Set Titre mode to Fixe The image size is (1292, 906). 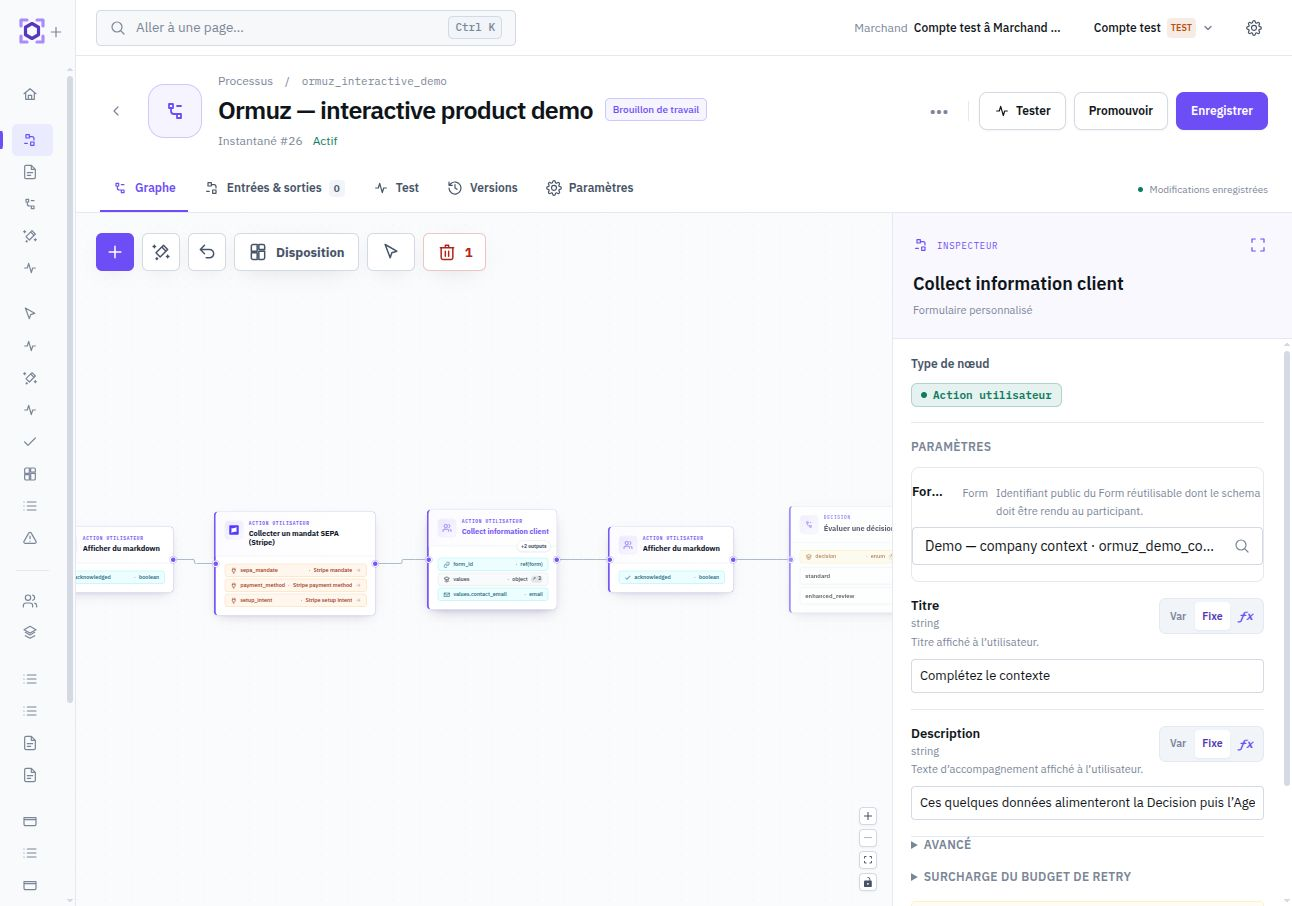coord(1212,616)
